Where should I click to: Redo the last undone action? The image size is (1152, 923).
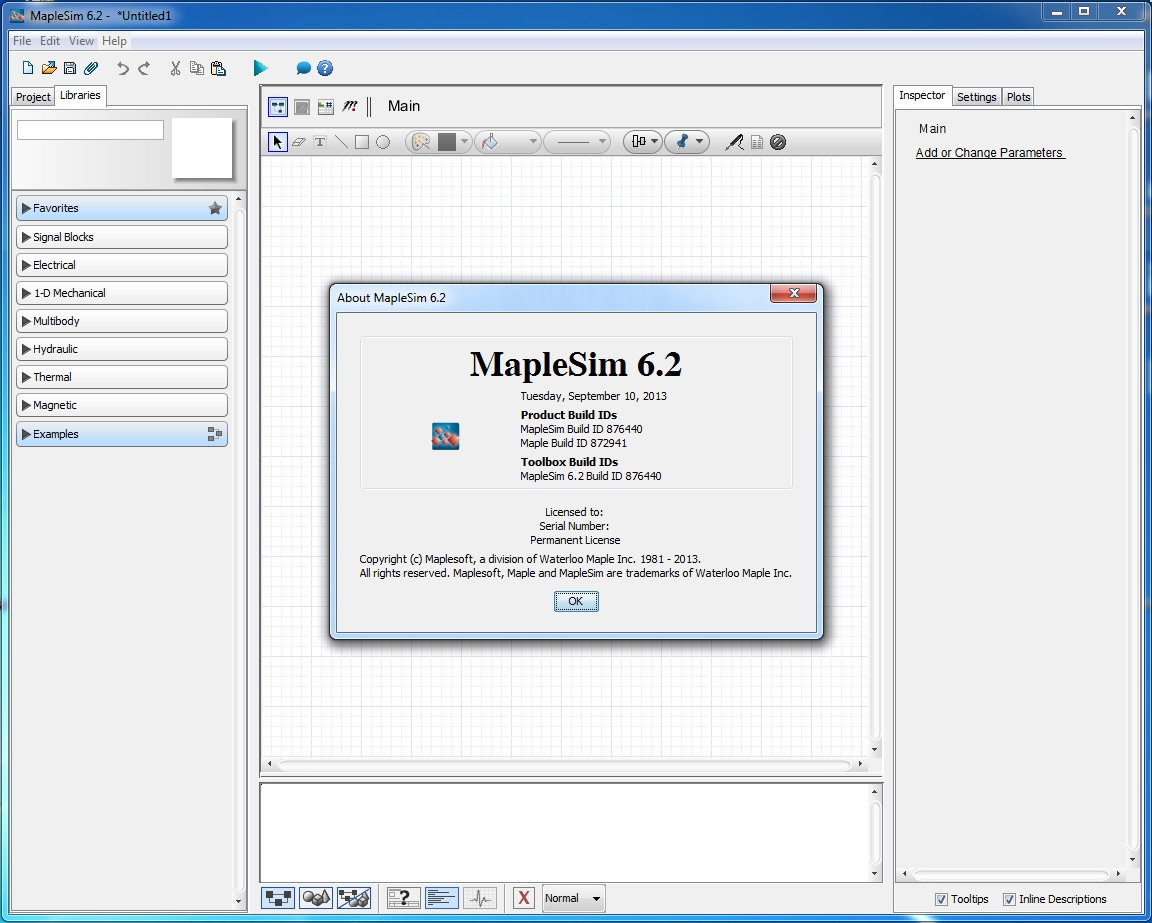144,68
